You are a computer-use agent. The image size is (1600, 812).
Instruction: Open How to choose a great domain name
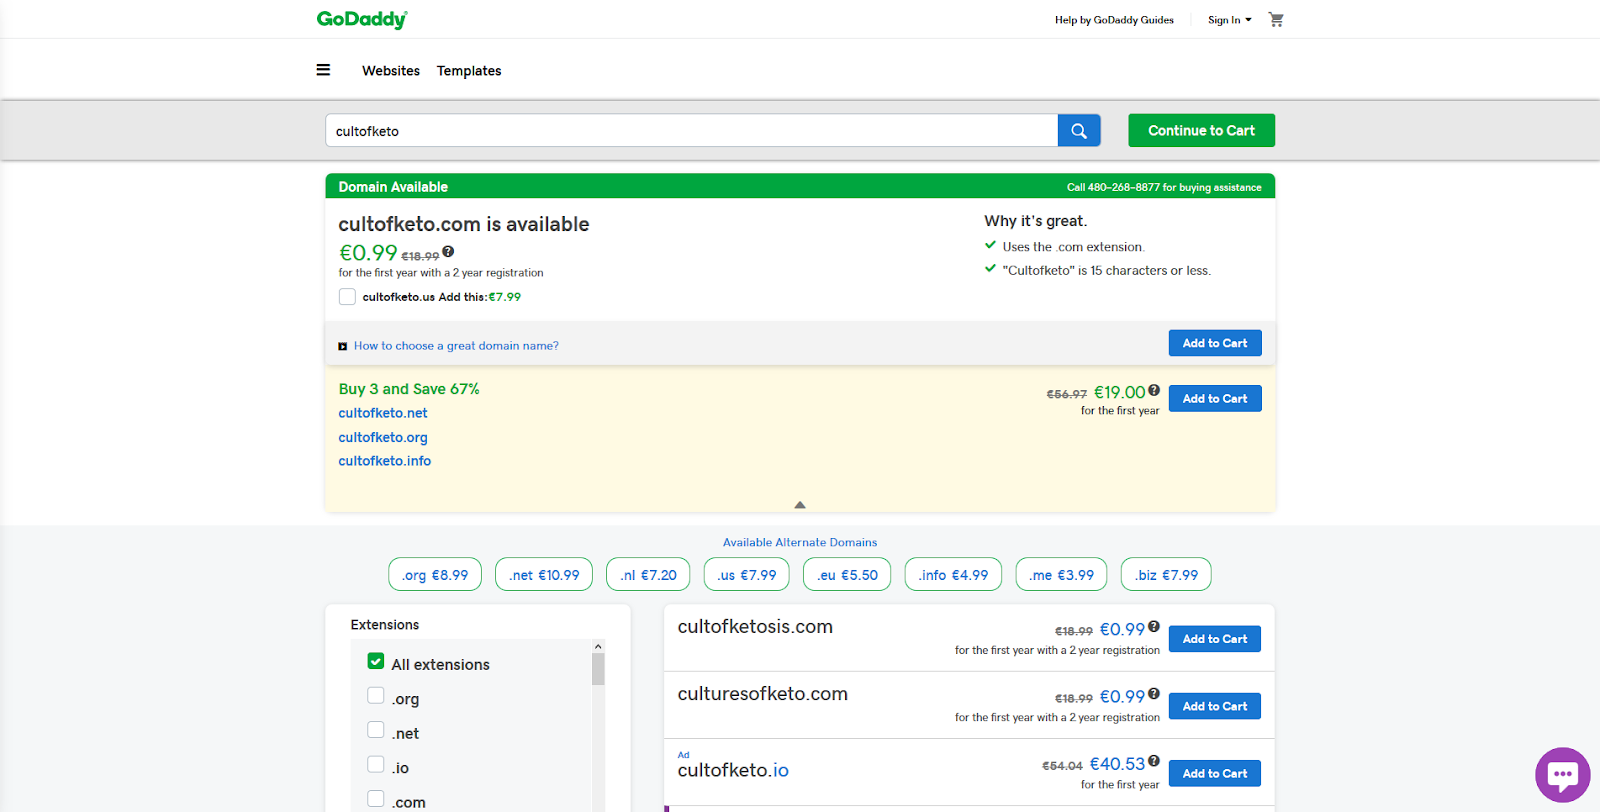tap(456, 346)
